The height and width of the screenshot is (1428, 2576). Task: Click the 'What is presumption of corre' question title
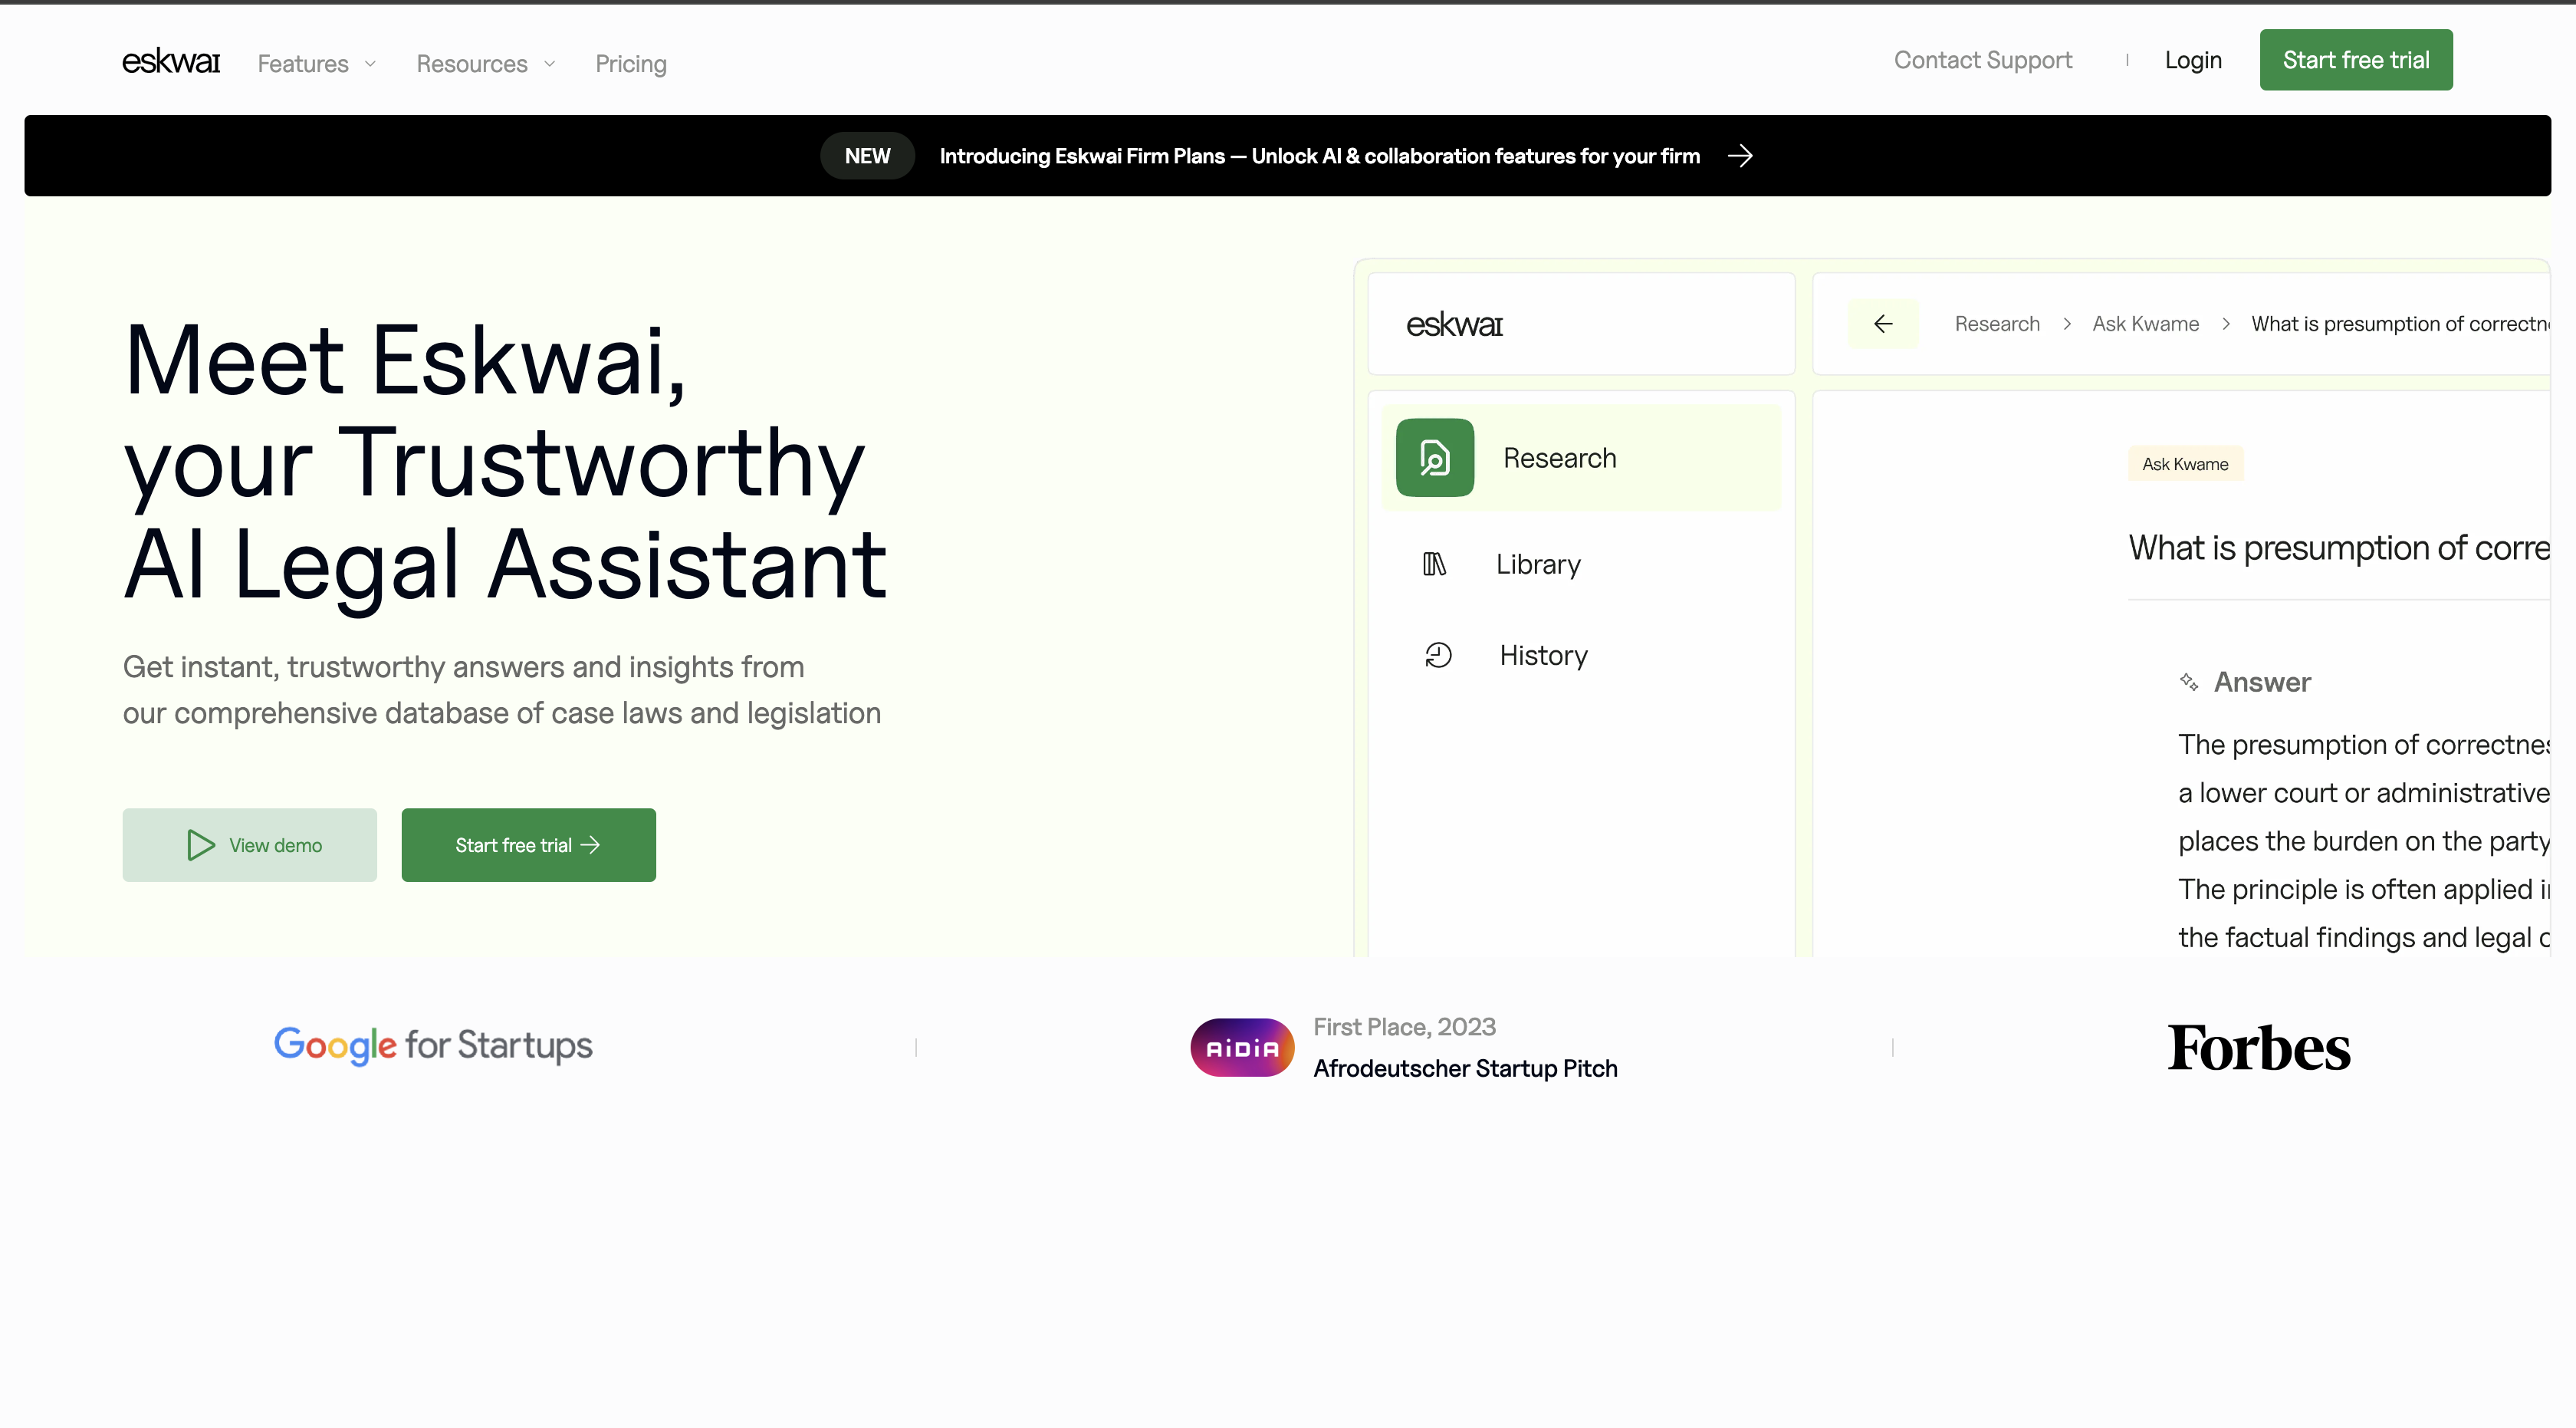click(2339, 548)
